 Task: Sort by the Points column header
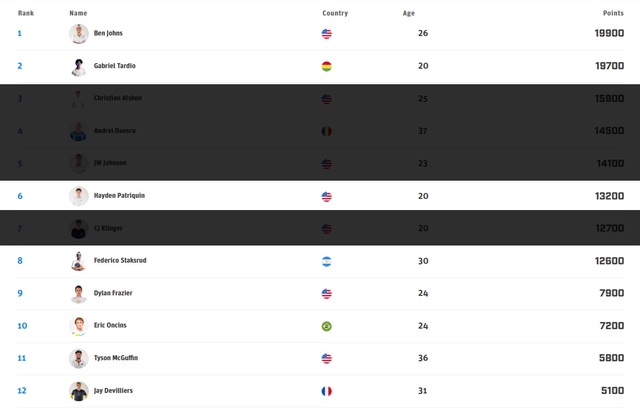613,13
